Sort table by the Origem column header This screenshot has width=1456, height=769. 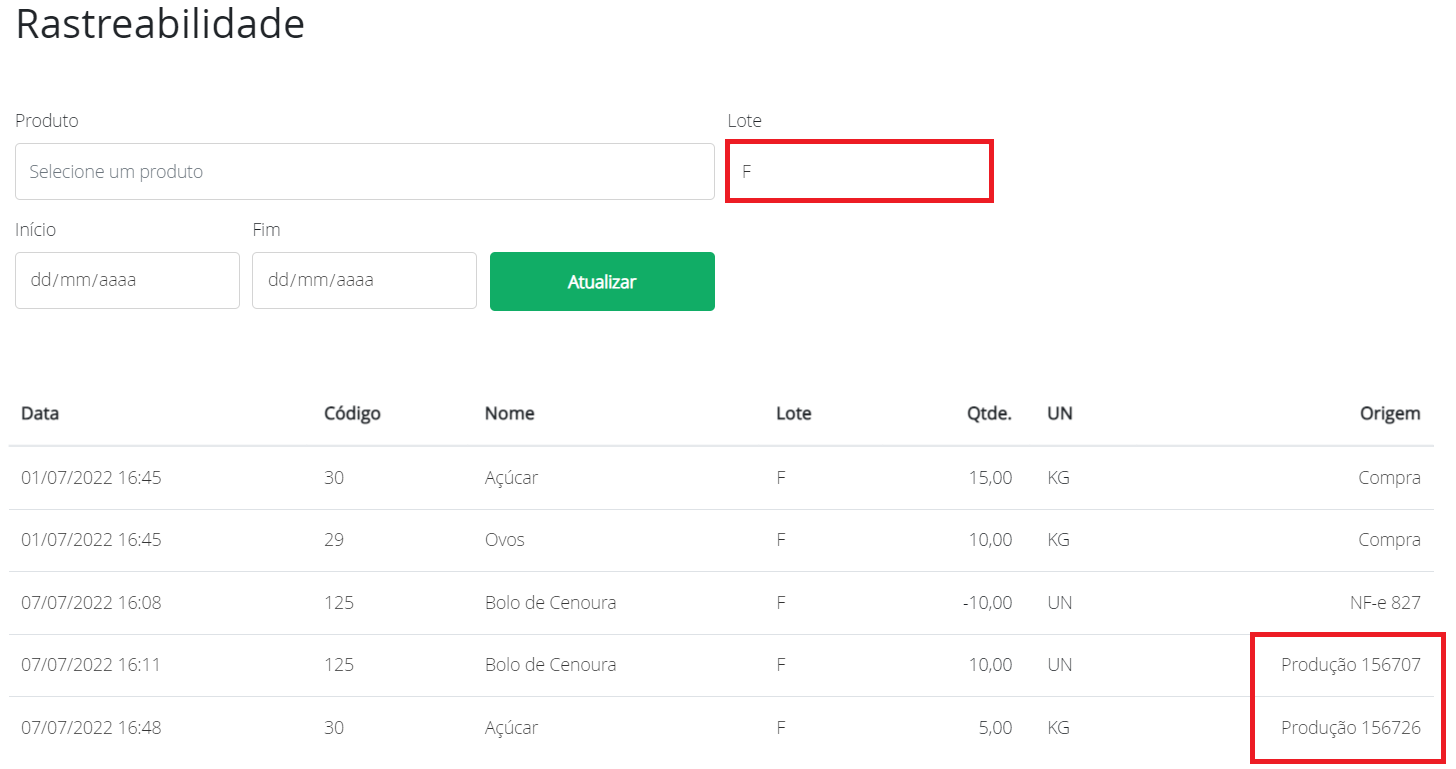(1390, 413)
